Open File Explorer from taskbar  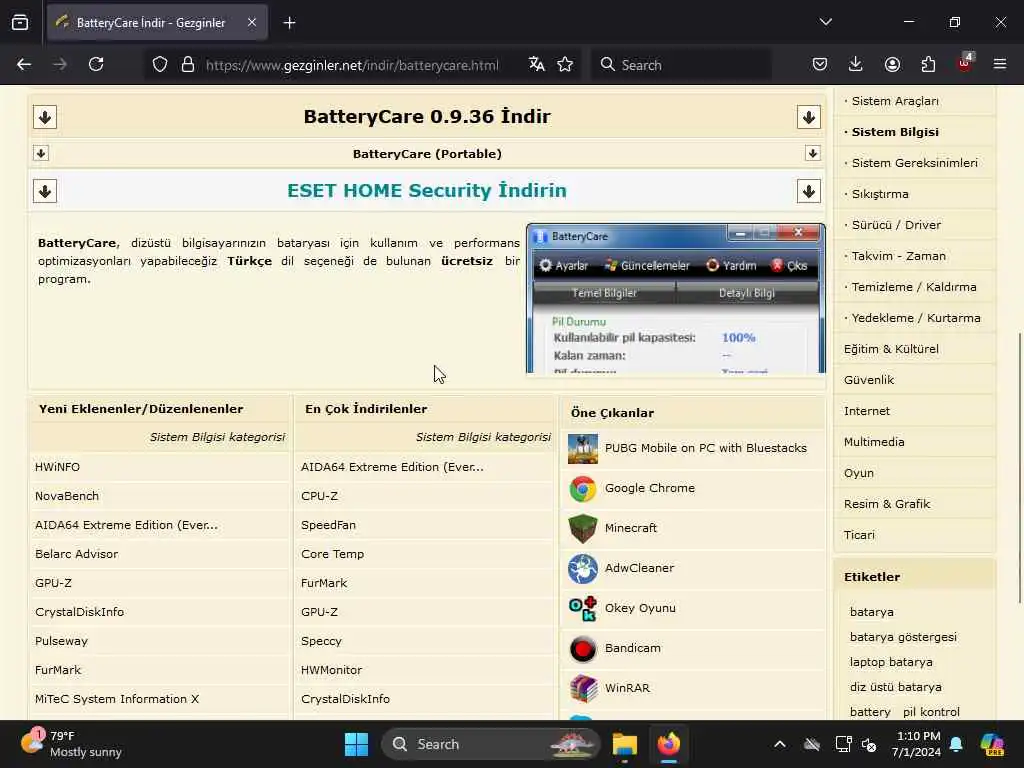pyautogui.click(x=624, y=744)
